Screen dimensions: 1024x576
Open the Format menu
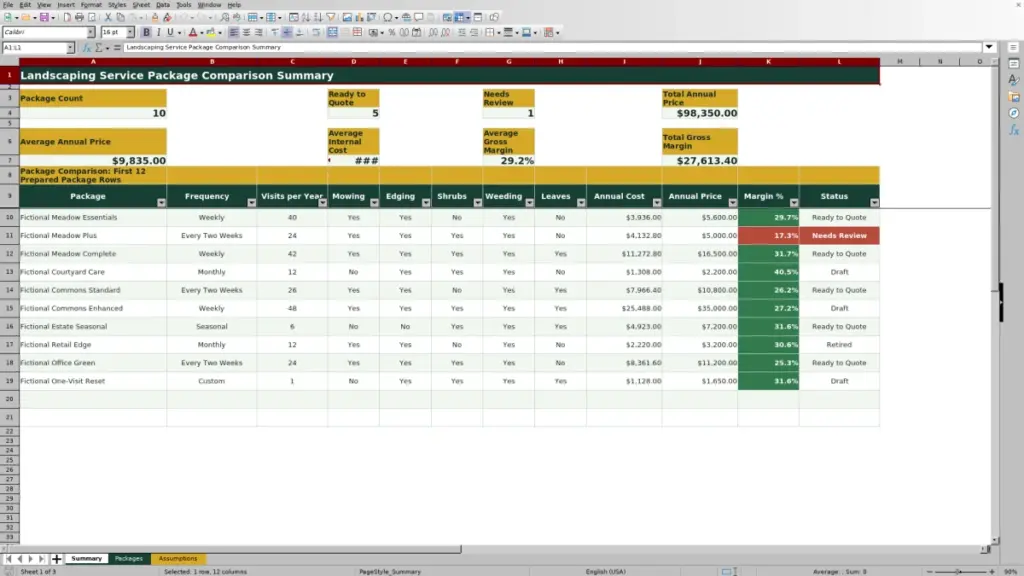pyautogui.click(x=91, y=5)
